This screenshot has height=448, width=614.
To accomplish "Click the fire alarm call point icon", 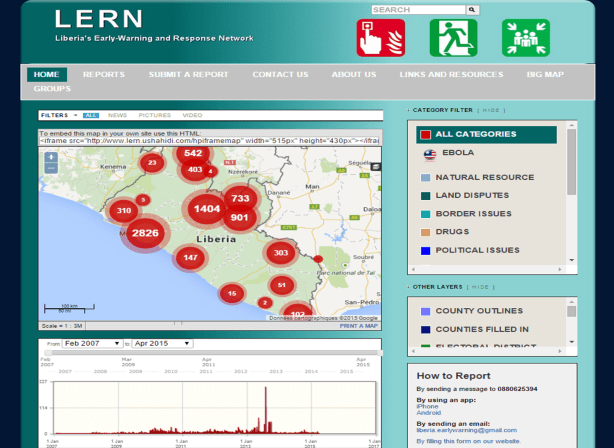I will coord(381,38).
